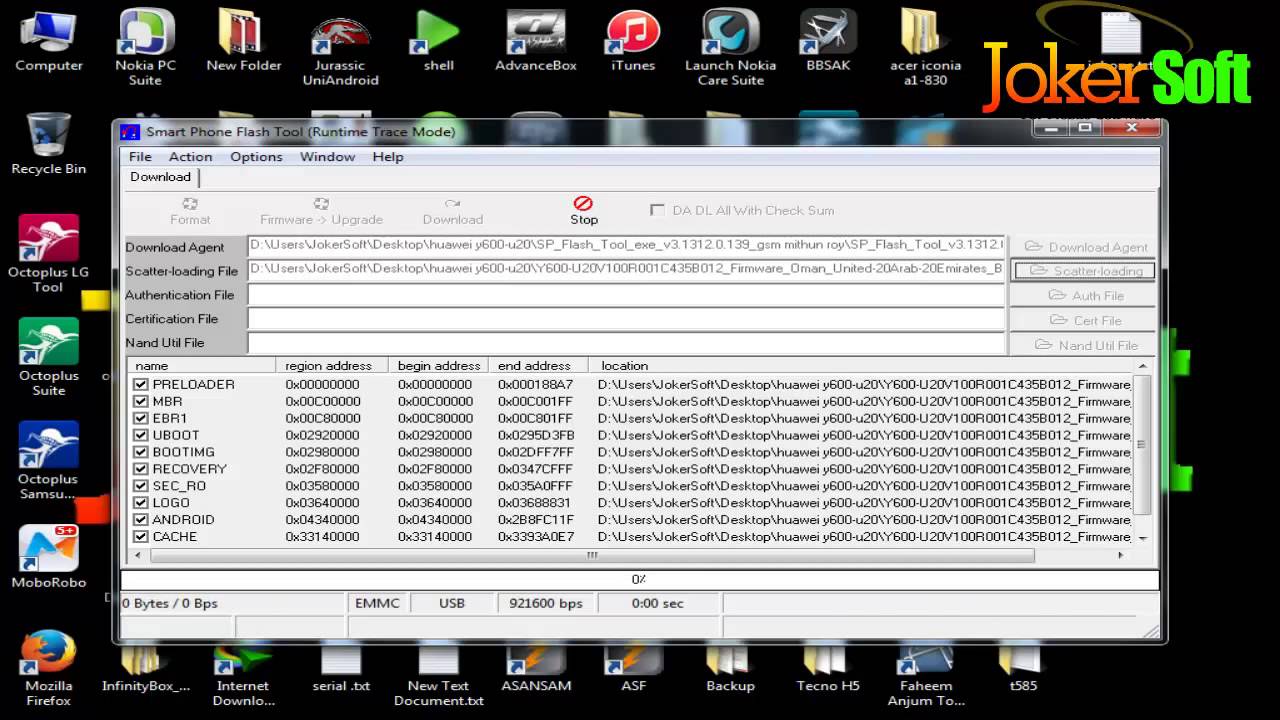Open the File menu

[140, 156]
